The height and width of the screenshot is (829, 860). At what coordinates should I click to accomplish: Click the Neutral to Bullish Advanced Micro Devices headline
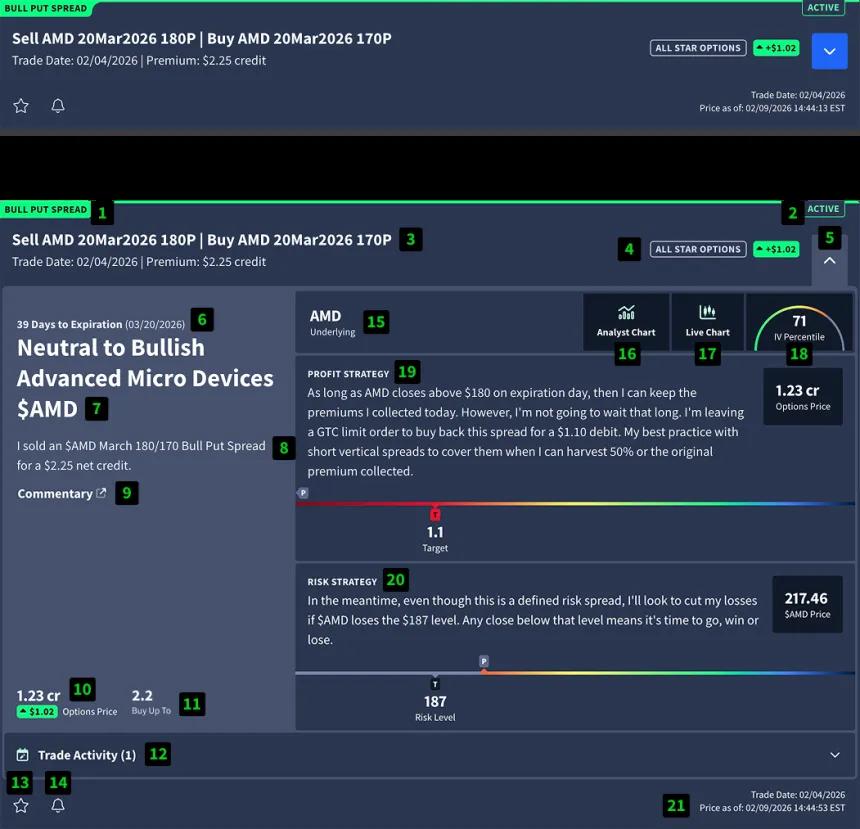coord(145,378)
